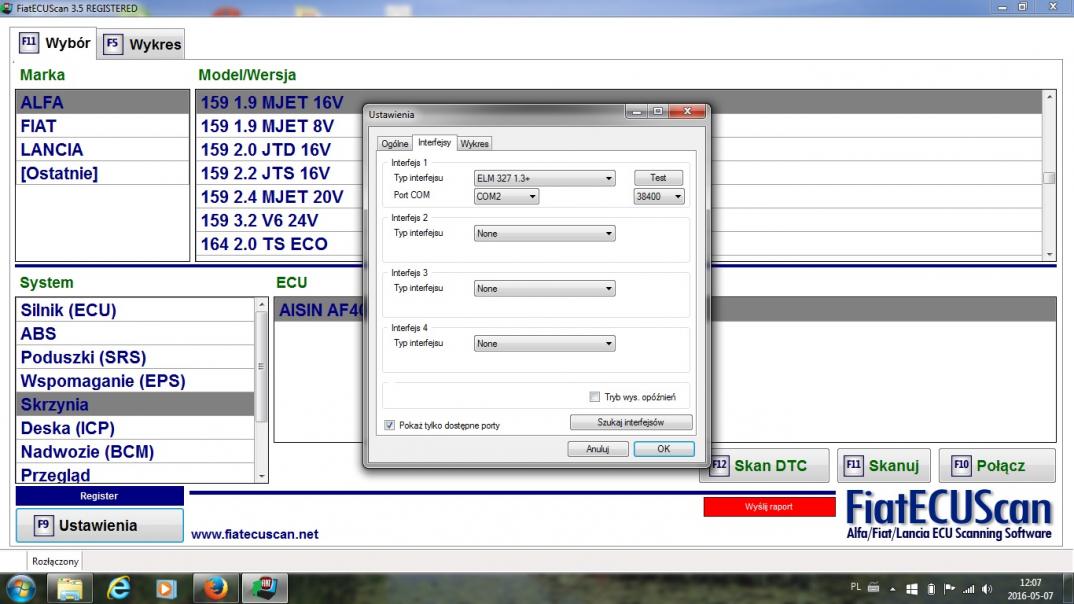The image size is (1074, 604).
Task: Uncheck Pokaż tylko dostępne porty
Action: (389, 425)
